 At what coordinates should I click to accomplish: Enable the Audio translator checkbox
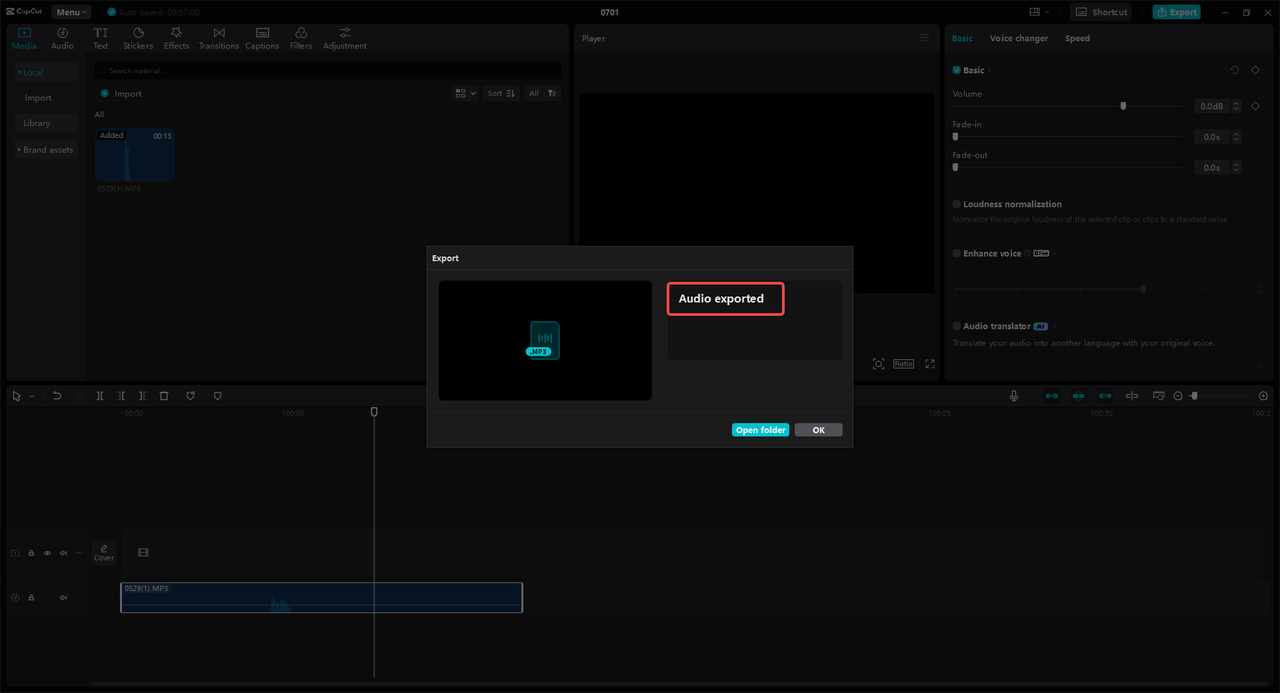pos(956,326)
